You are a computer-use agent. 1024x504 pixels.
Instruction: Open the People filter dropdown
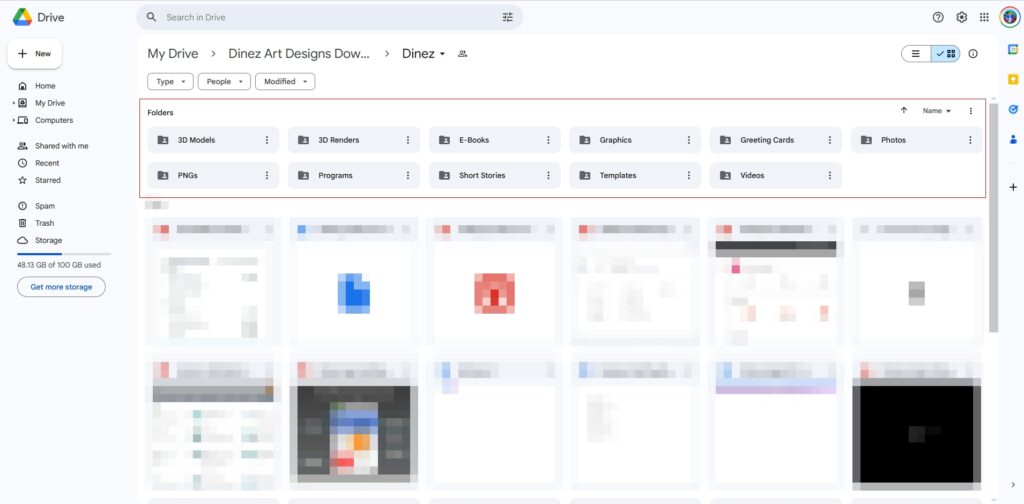click(x=224, y=82)
